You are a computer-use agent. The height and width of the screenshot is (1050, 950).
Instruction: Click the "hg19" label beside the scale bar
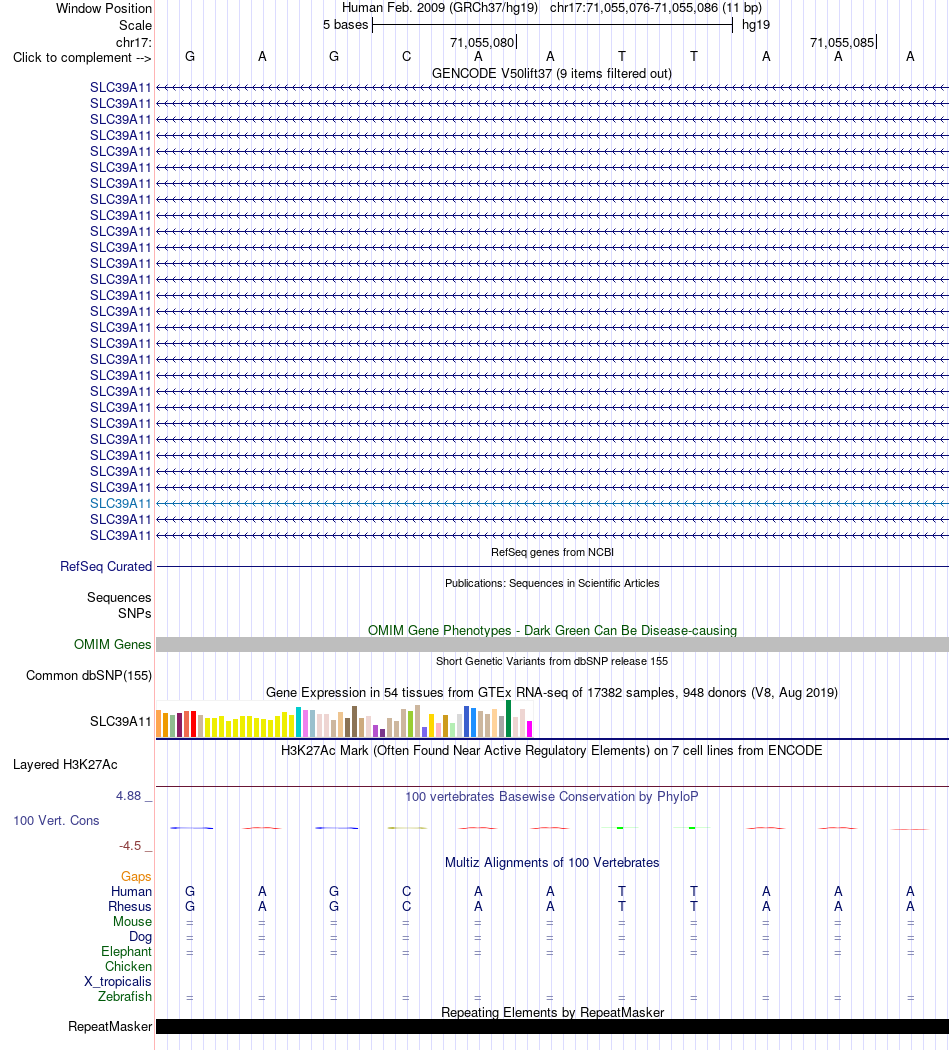pos(756,25)
